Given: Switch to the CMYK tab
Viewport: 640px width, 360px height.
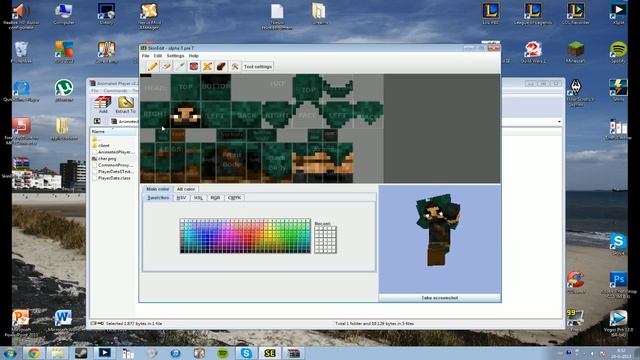Looking at the screenshot, I should pyautogui.click(x=234, y=198).
